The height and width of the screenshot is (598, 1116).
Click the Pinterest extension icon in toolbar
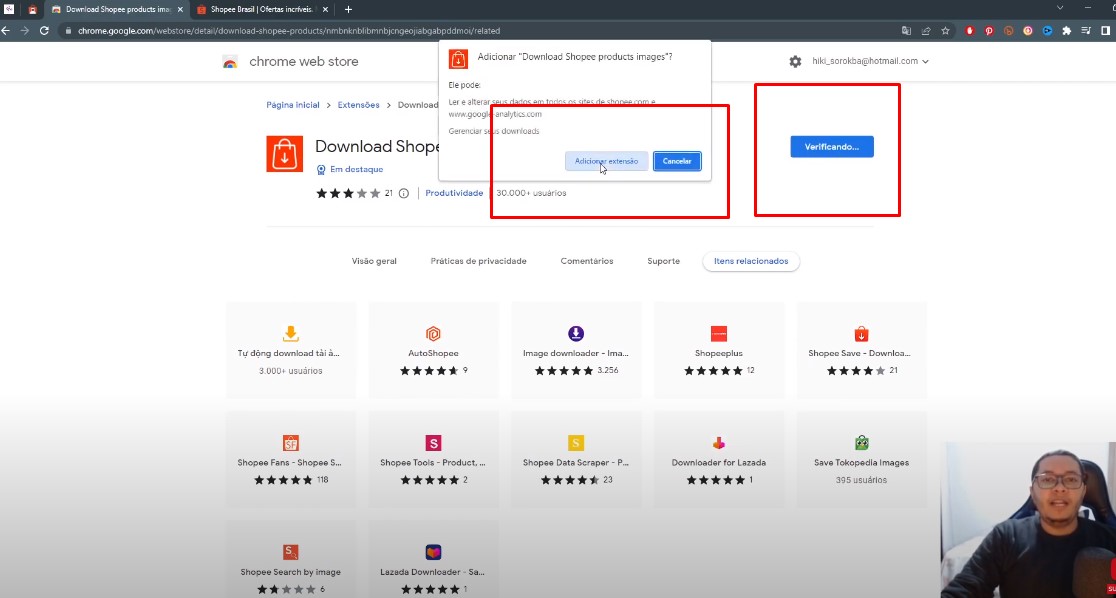[x=989, y=31]
